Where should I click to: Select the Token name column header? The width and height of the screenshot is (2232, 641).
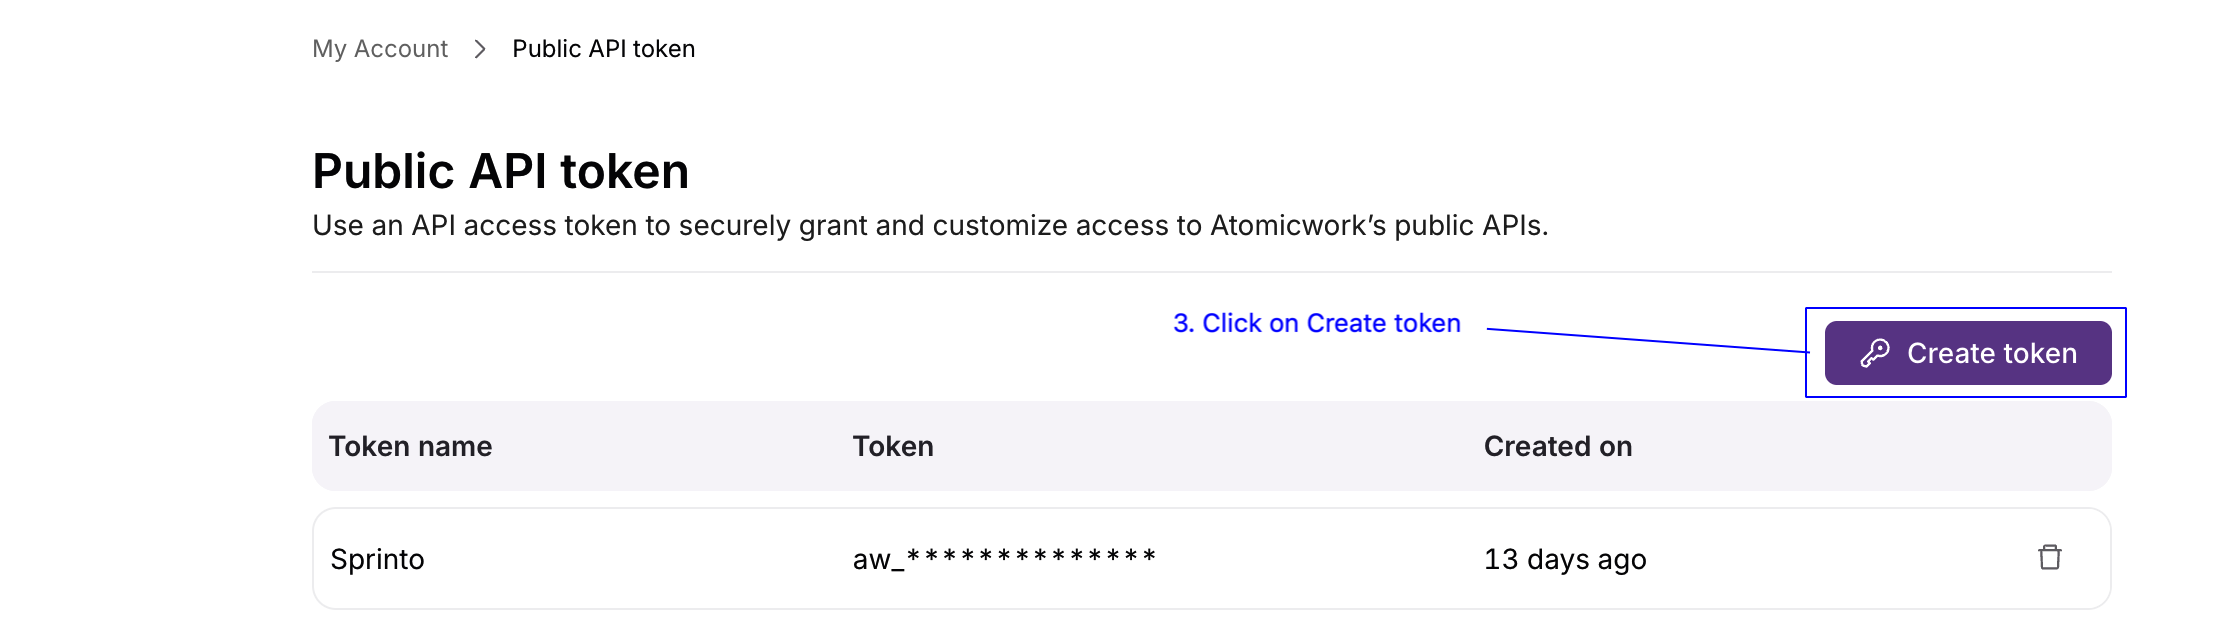click(x=411, y=446)
